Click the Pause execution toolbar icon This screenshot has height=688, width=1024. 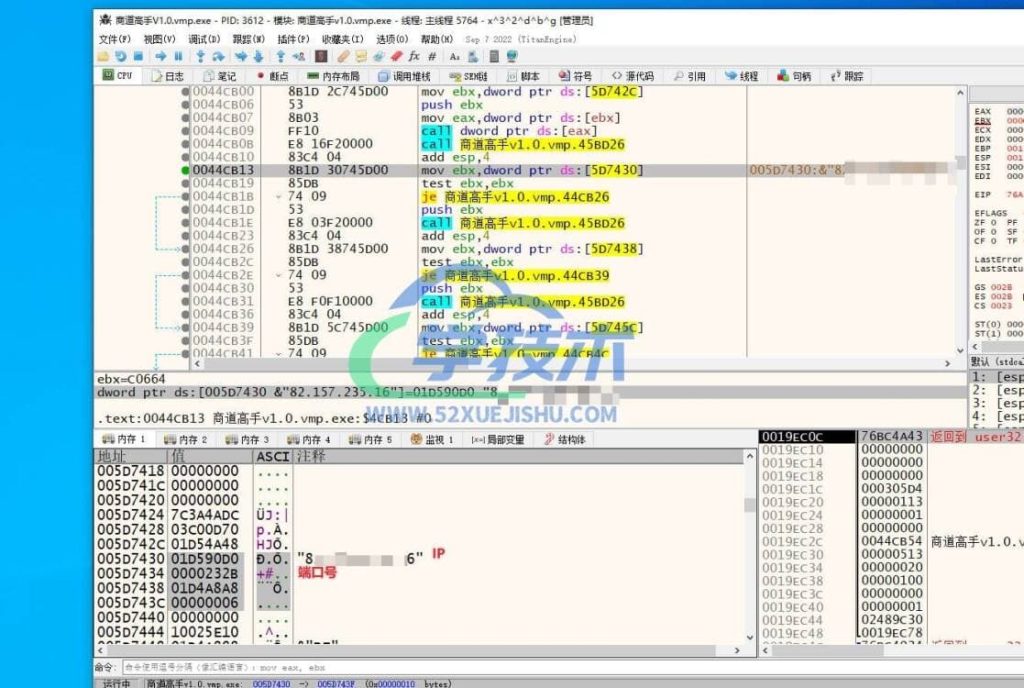tap(179, 56)
